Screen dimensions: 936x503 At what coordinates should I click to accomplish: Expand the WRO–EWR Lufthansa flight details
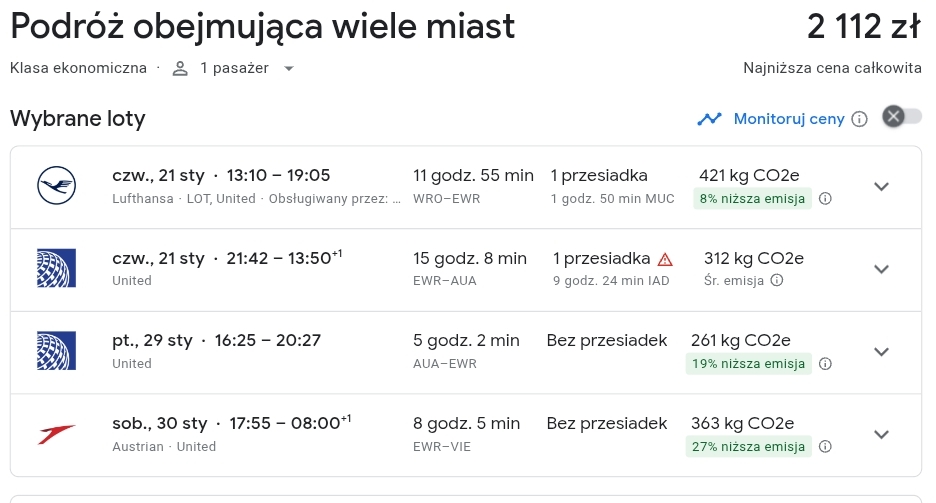pyautogui.click(x=881, y=187)
